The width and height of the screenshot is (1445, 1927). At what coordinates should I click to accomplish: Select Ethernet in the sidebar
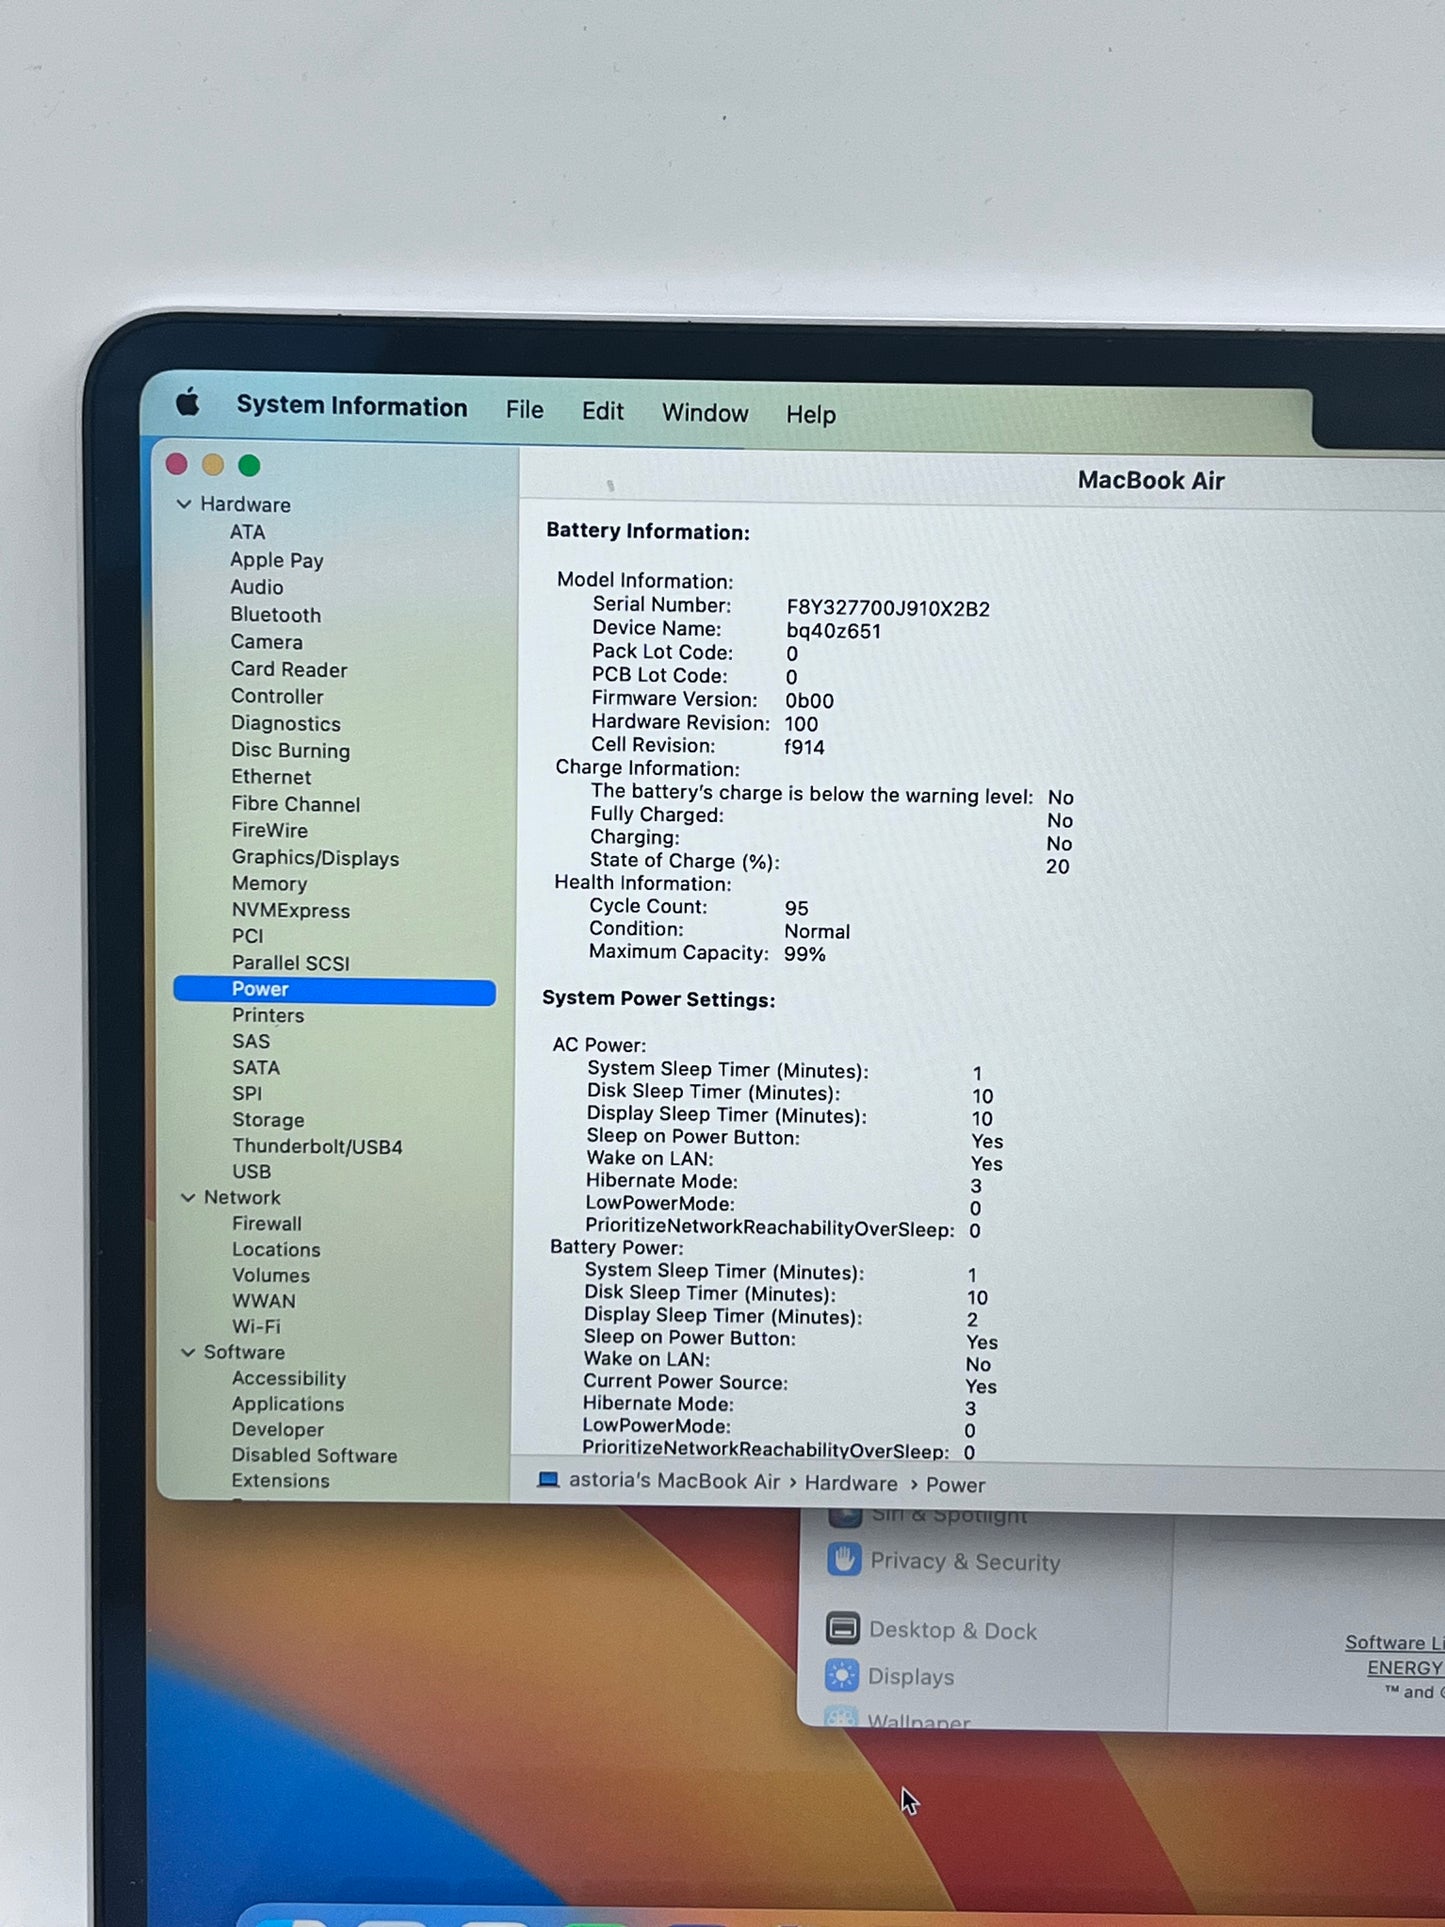coord(271,777)
